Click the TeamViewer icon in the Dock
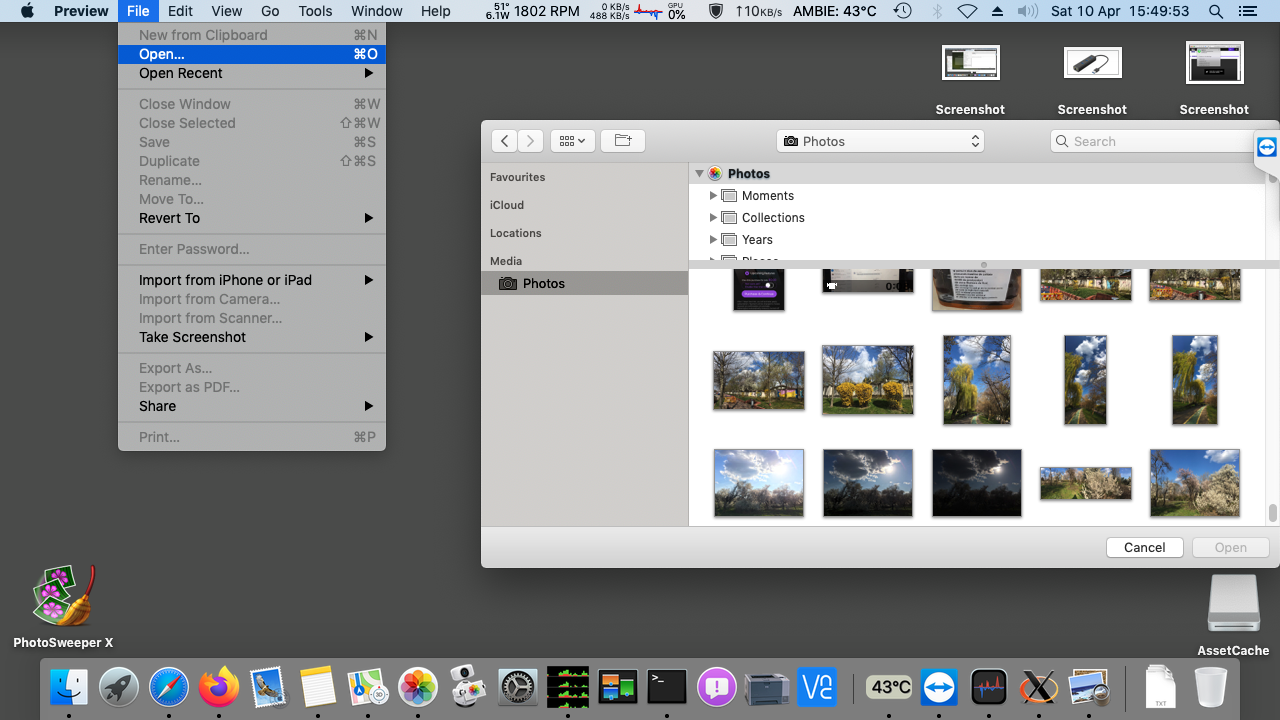 pyautogui.click(x=939, y=687)
